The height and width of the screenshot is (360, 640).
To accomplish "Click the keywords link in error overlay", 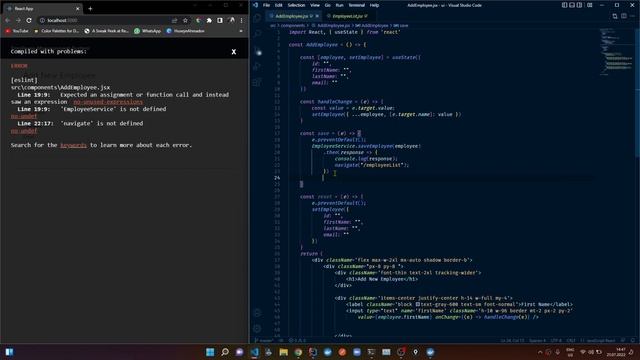I will pyautogui.click(x=73, y=145).
